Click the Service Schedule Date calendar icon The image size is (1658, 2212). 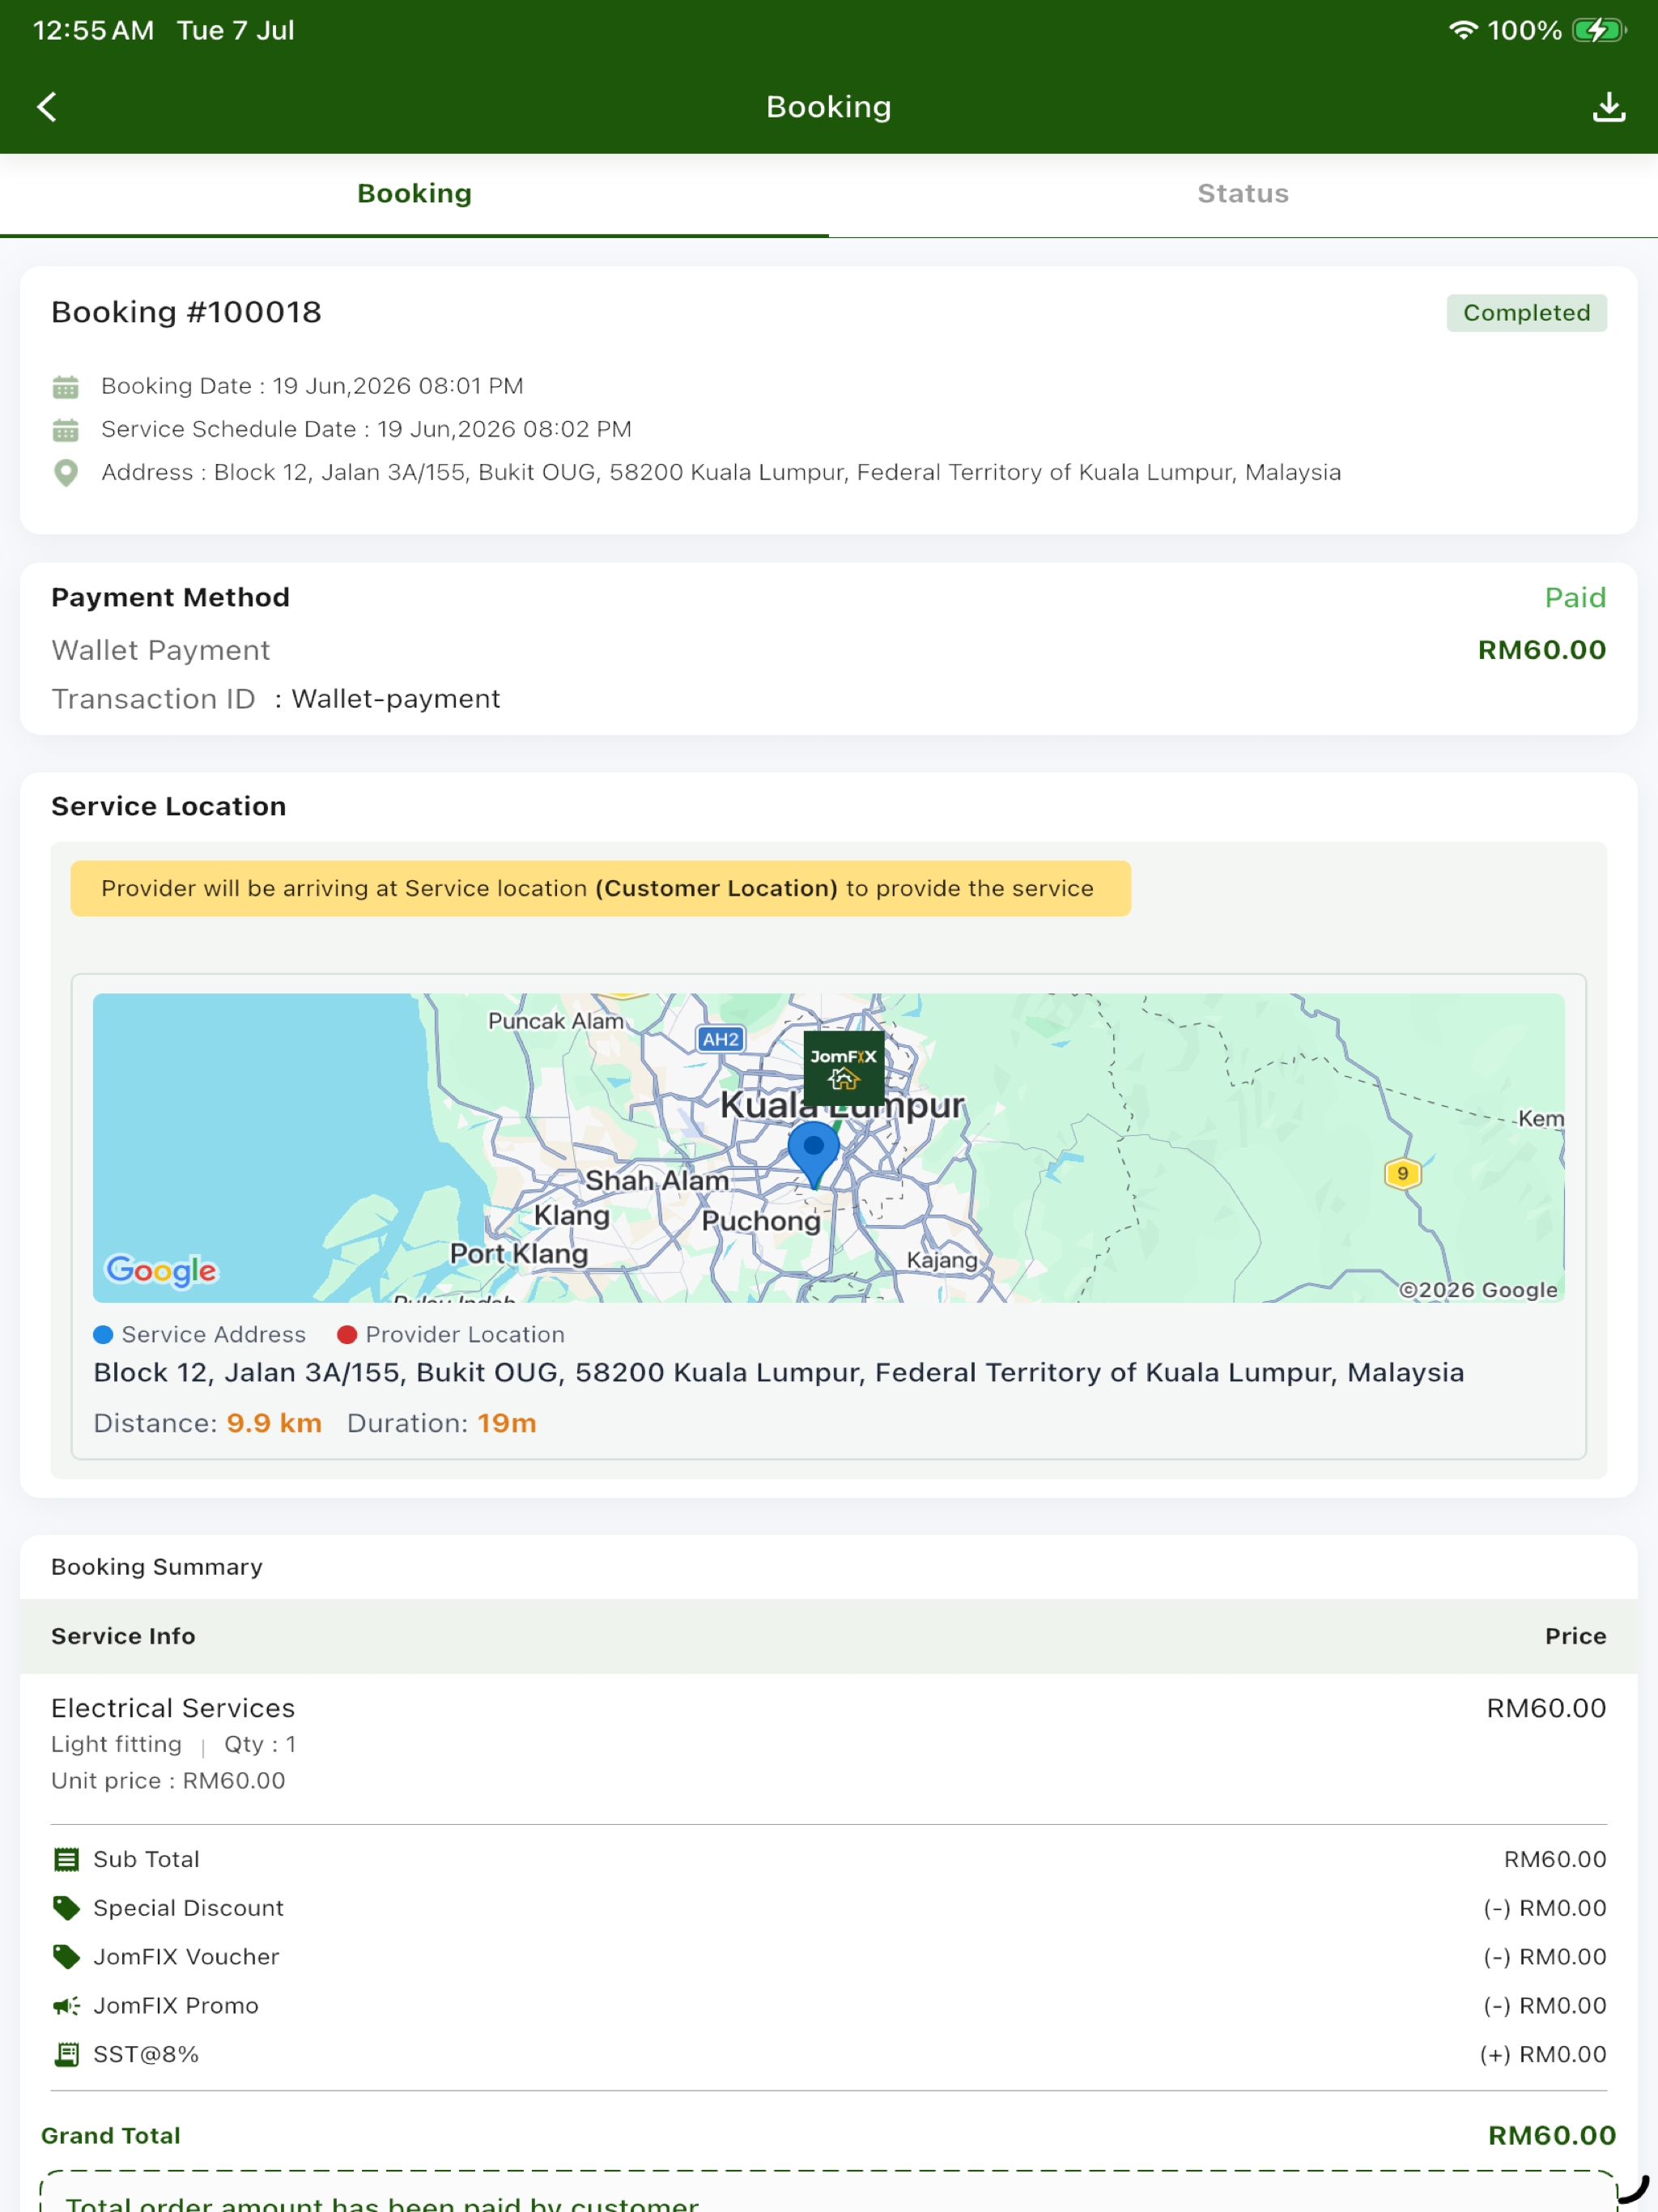(66, 430)
